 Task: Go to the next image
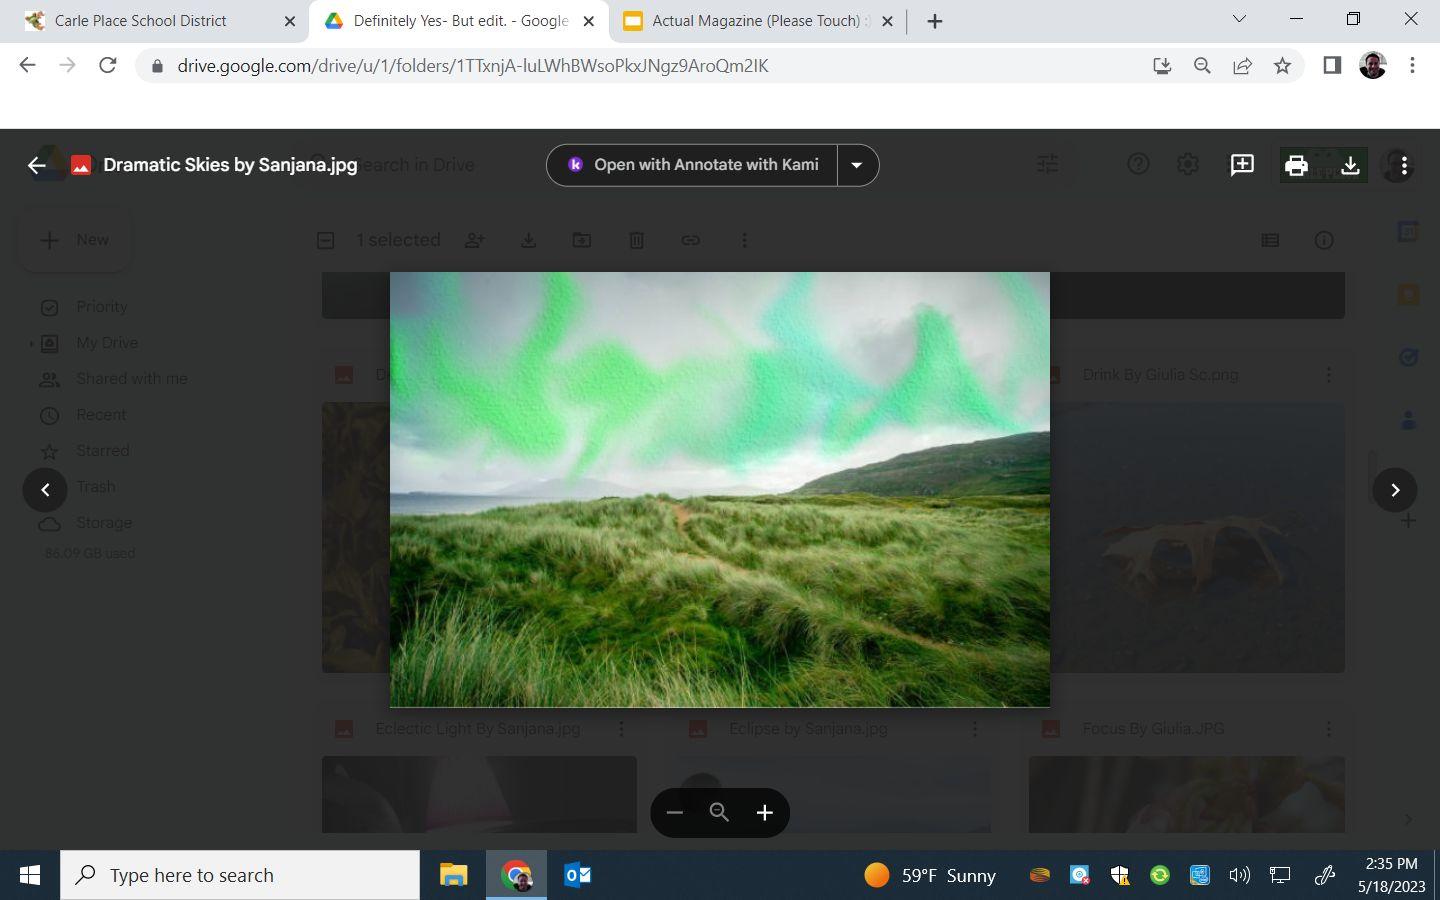tap(1395, 490)
